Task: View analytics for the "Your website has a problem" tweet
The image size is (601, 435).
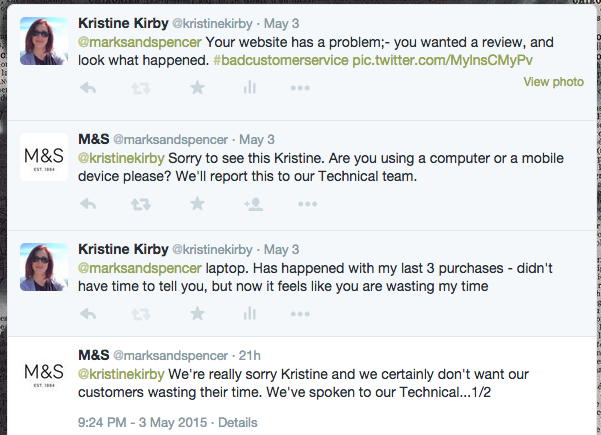Action: click(x=249, y=88)
